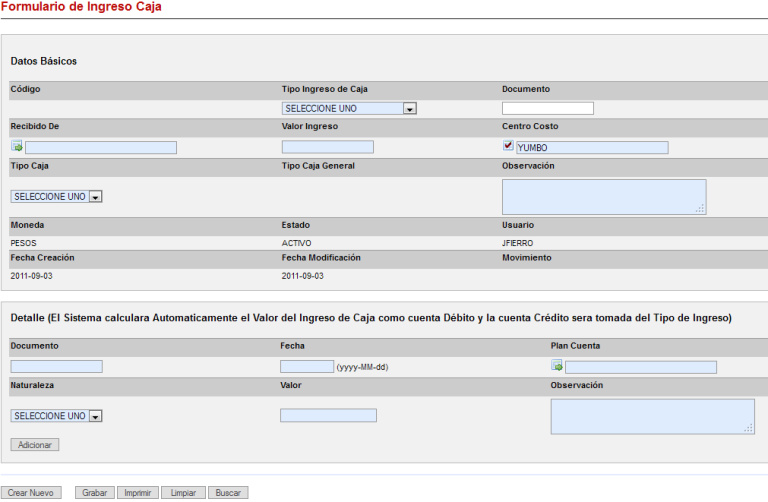
Task: Expand the Tipo Caja dropdown
Action: (x=57, y=197)
